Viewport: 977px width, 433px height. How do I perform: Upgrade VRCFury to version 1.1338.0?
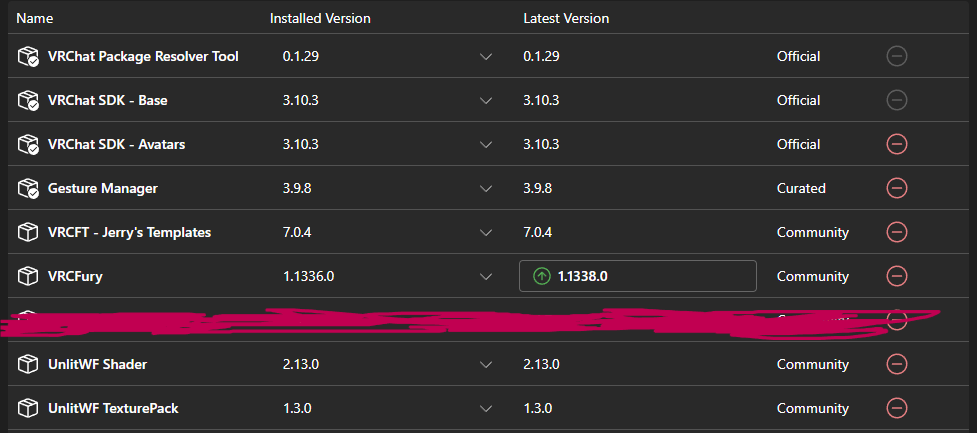click(x=637, y=276)
